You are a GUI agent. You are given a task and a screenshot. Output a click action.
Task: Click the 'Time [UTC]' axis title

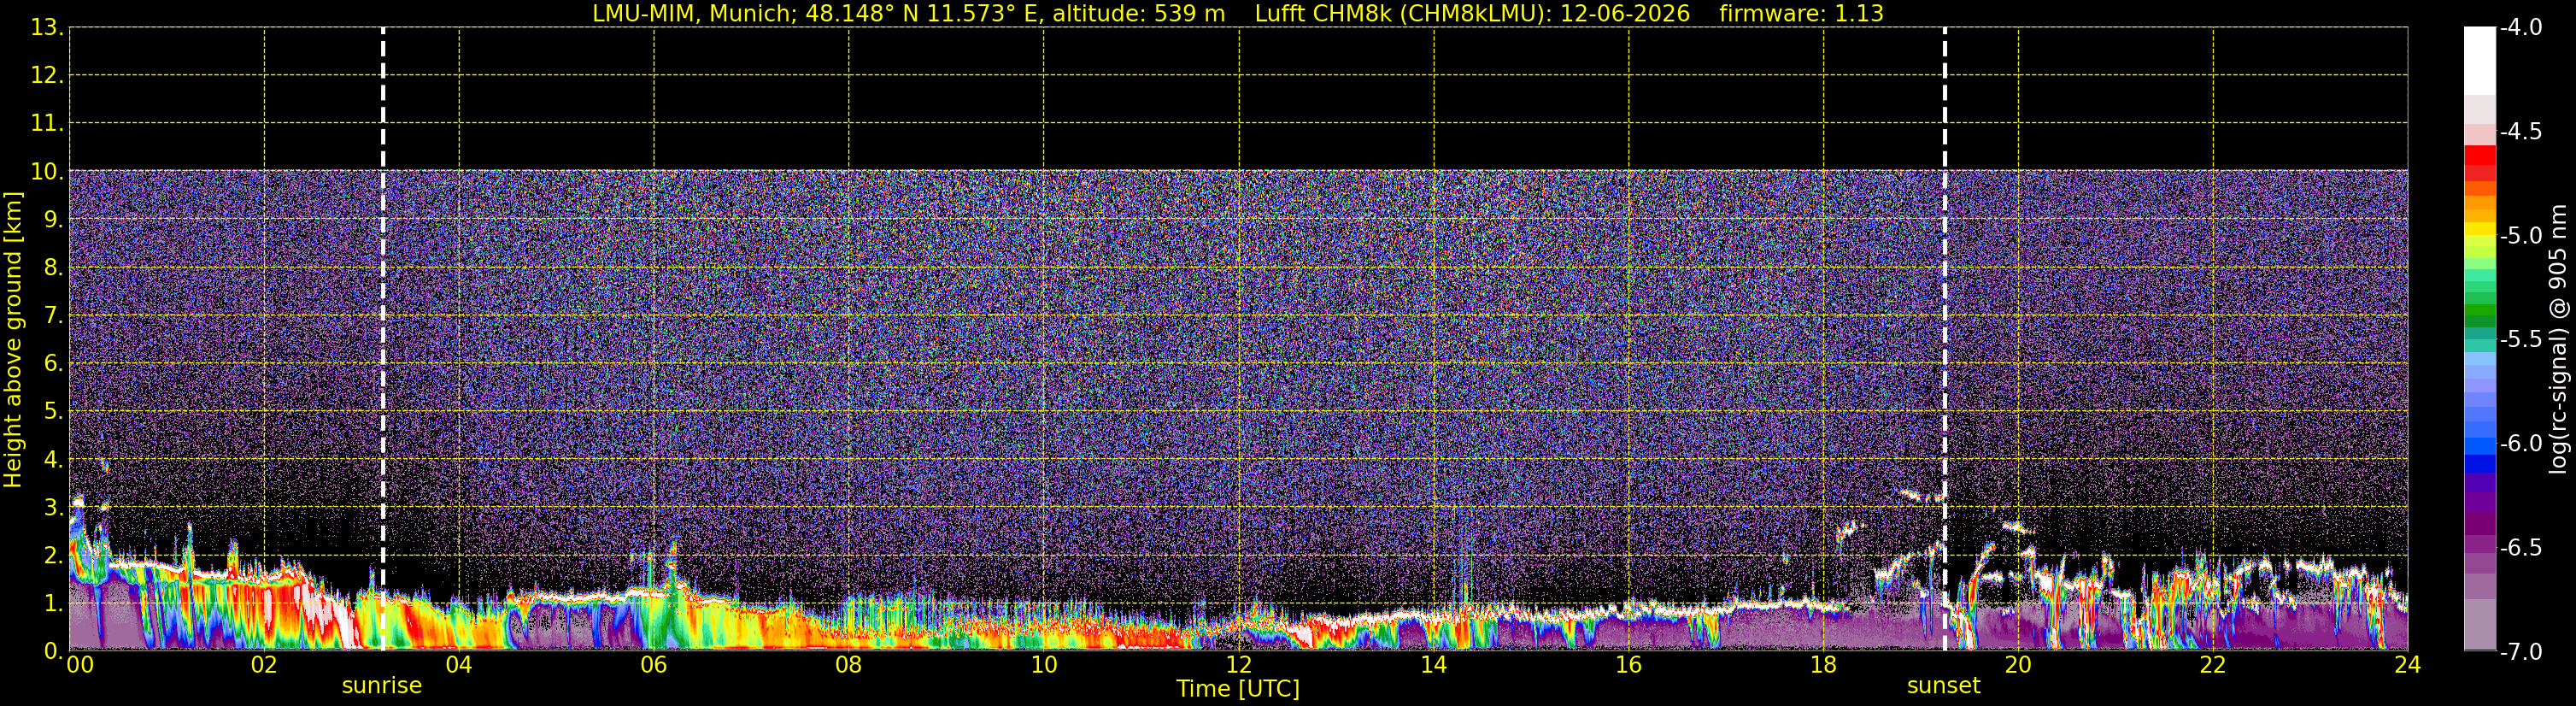(x=1238, y=689)
